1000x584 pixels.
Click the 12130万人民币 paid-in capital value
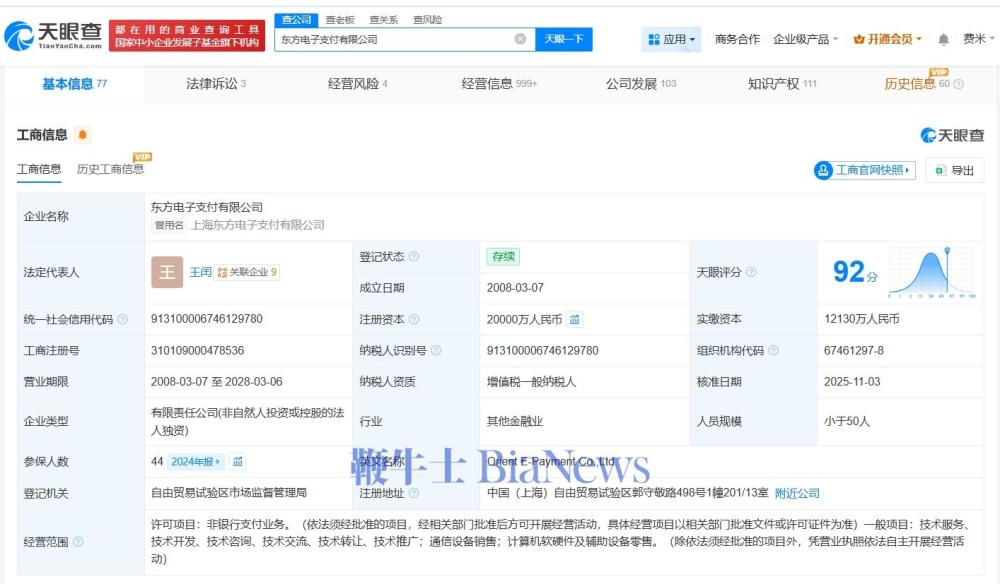pos(862,319)
